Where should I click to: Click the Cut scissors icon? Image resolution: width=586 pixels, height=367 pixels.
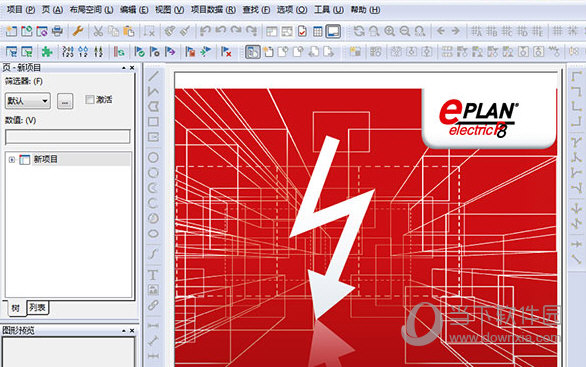point(98,31)
